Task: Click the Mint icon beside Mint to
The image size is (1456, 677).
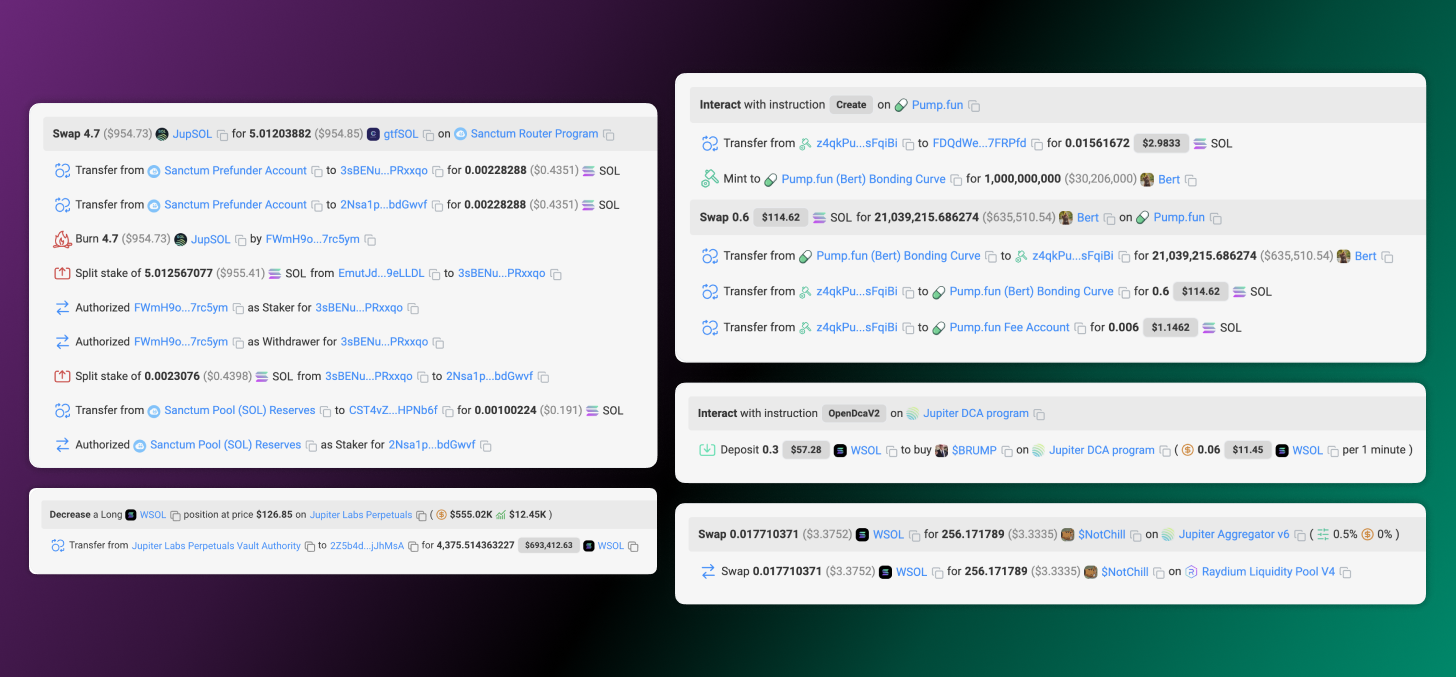Action: click(710, 179)
